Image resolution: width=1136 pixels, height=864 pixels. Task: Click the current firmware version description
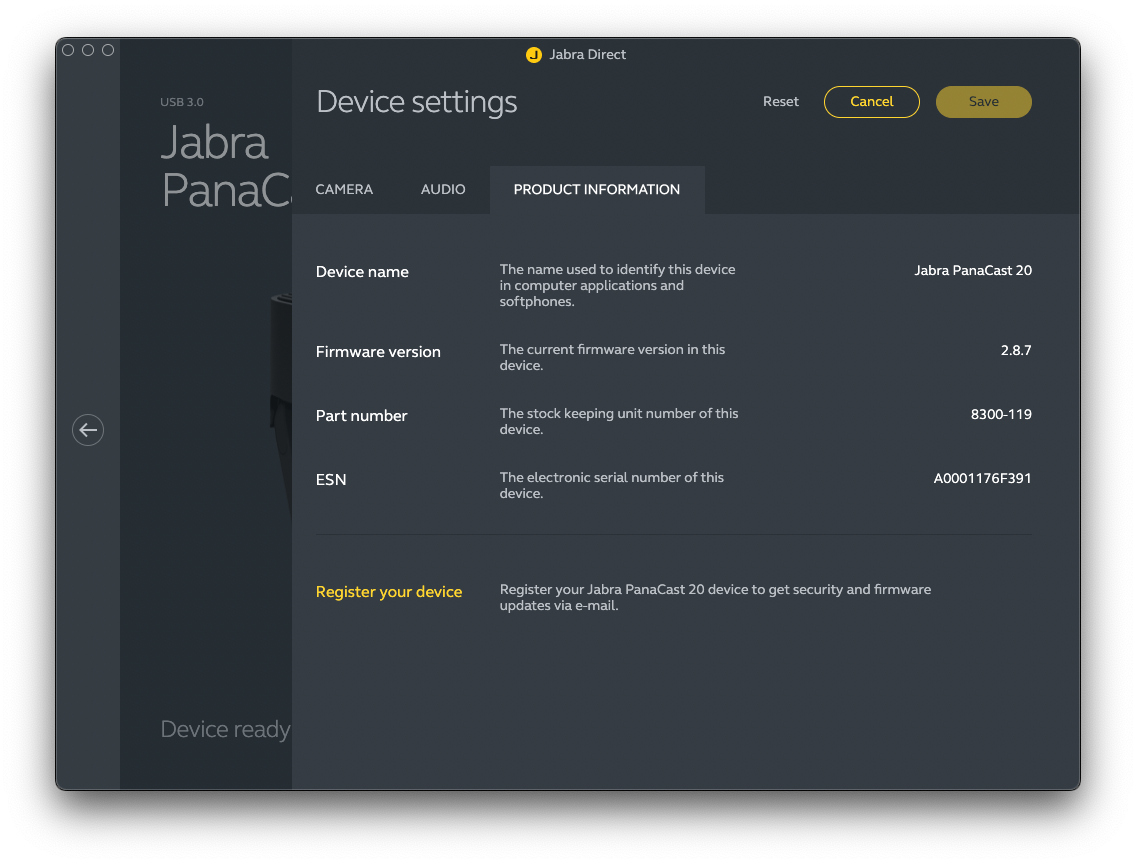tap(612, 357)
